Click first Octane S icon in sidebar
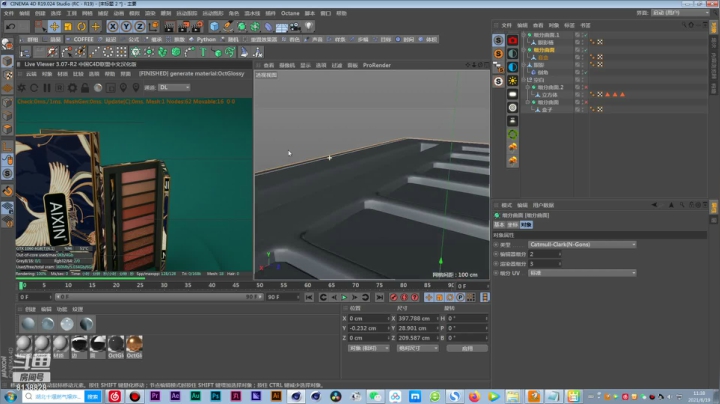 (498, 40)
